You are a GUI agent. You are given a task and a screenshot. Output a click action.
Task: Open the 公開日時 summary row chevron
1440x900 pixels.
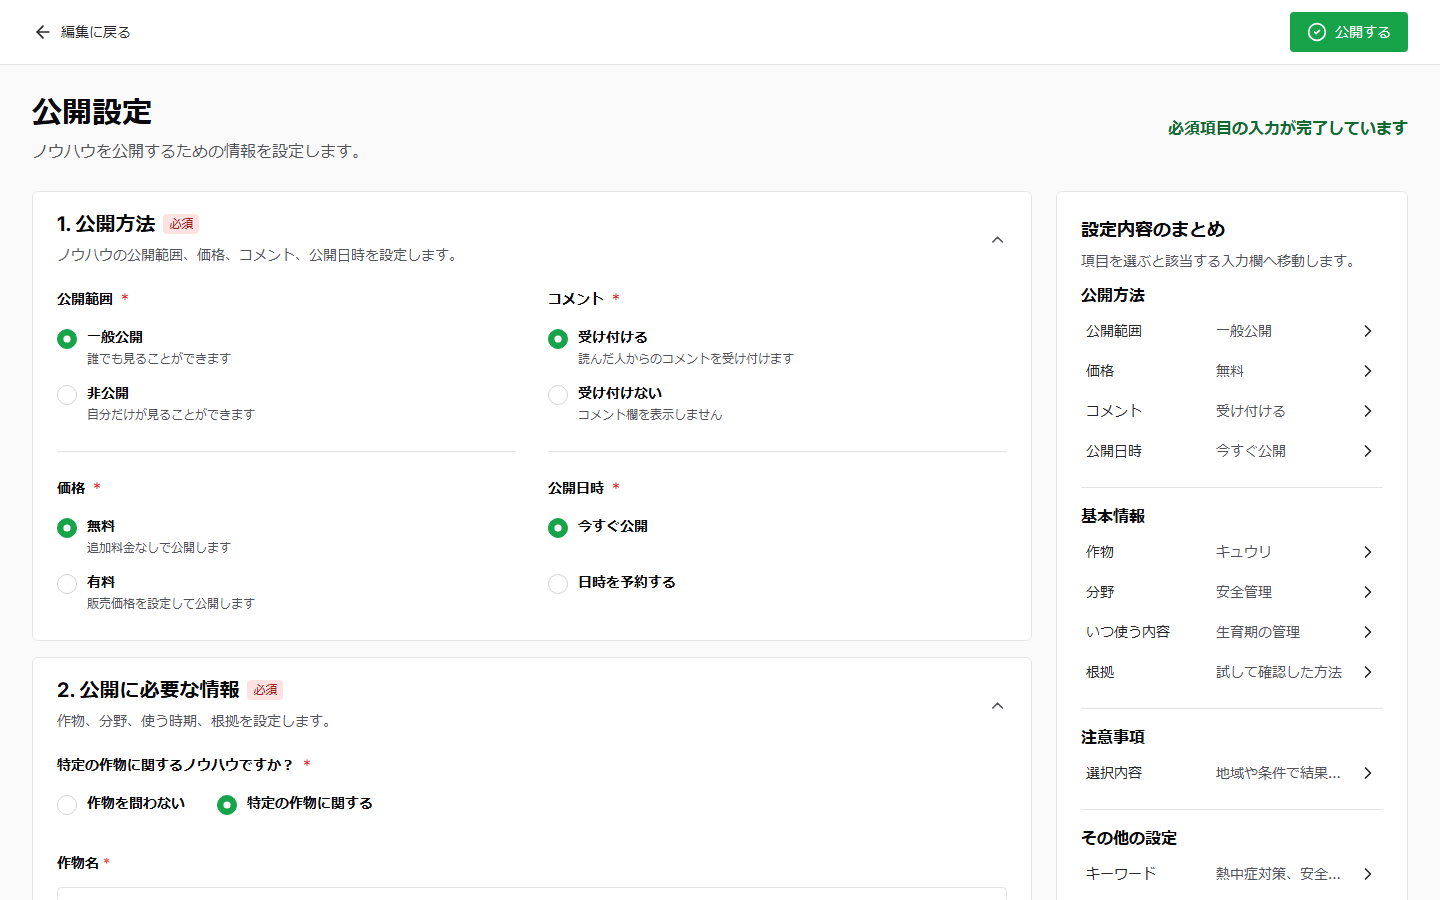pos(1368,451)
